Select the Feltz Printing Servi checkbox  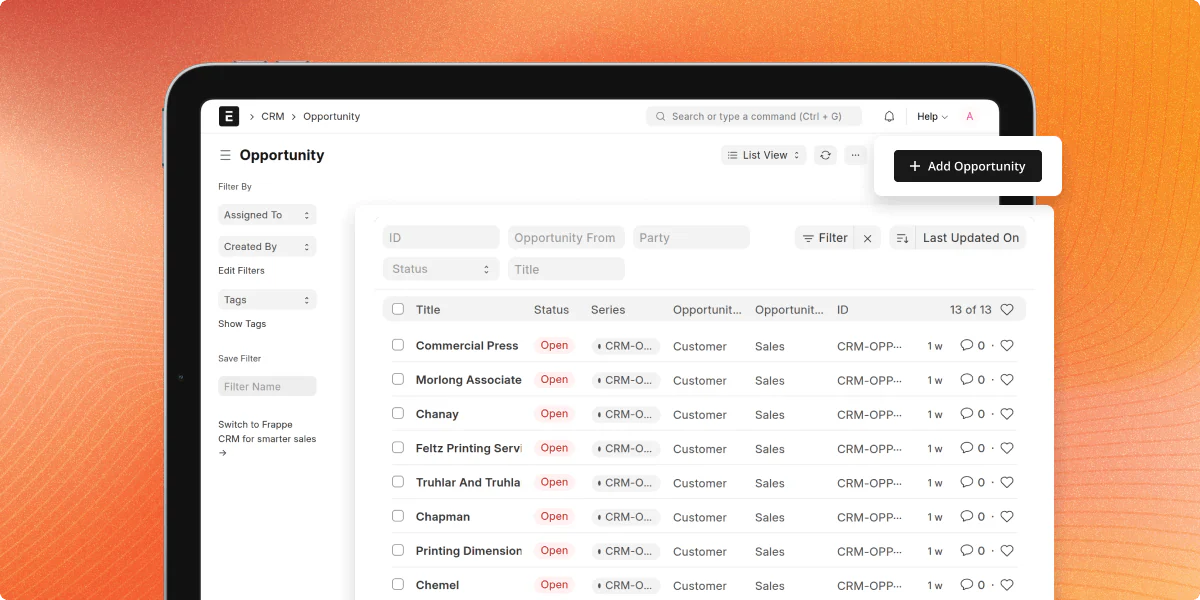(x=398, y=447)
